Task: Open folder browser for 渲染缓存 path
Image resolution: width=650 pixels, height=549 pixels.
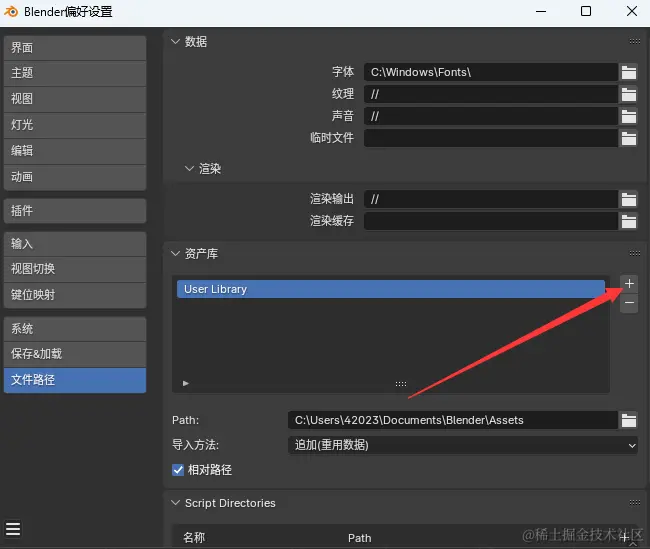Action: click(x=628, y=221)
